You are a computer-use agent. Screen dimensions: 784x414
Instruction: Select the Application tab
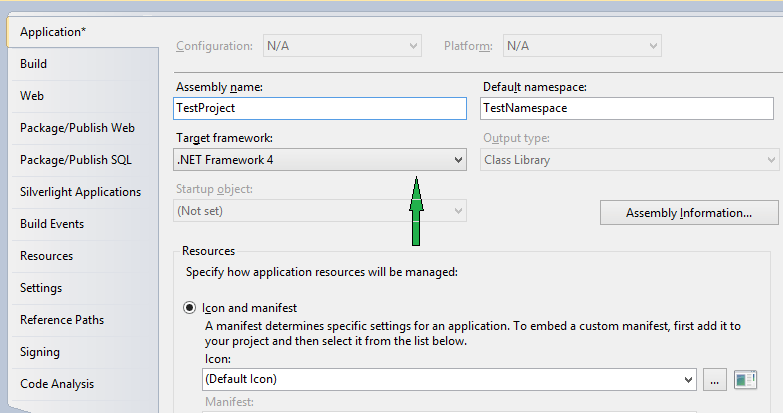53,32
